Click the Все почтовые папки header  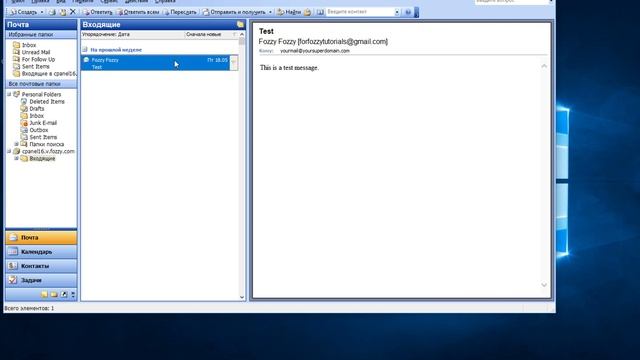(41, 84)
